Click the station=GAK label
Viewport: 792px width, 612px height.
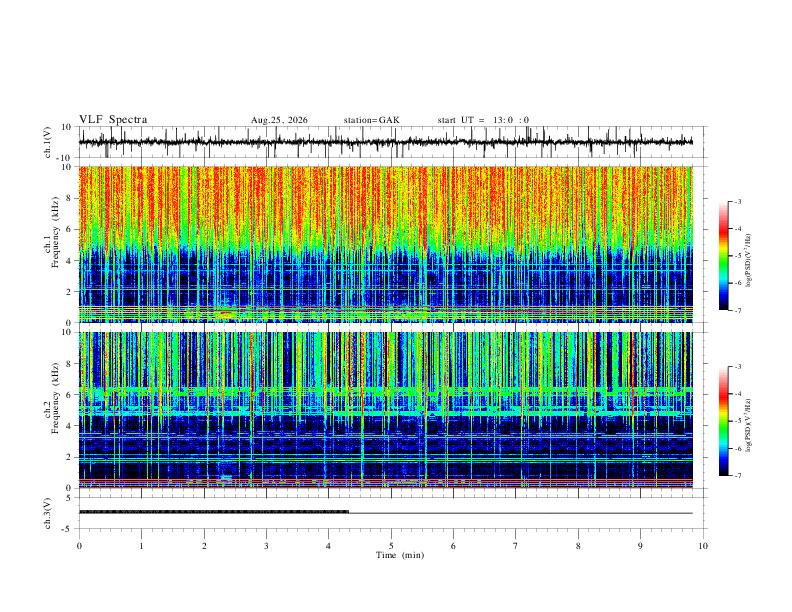pyautogui.click(x=372, y=120)
